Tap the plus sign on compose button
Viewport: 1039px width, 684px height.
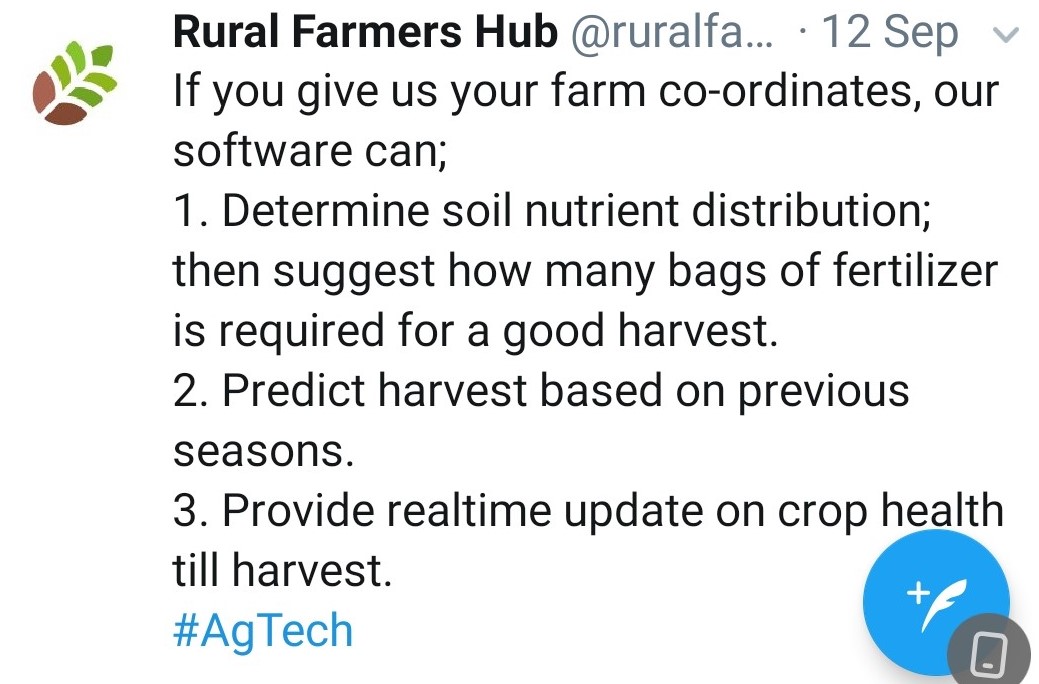[917, 592]
